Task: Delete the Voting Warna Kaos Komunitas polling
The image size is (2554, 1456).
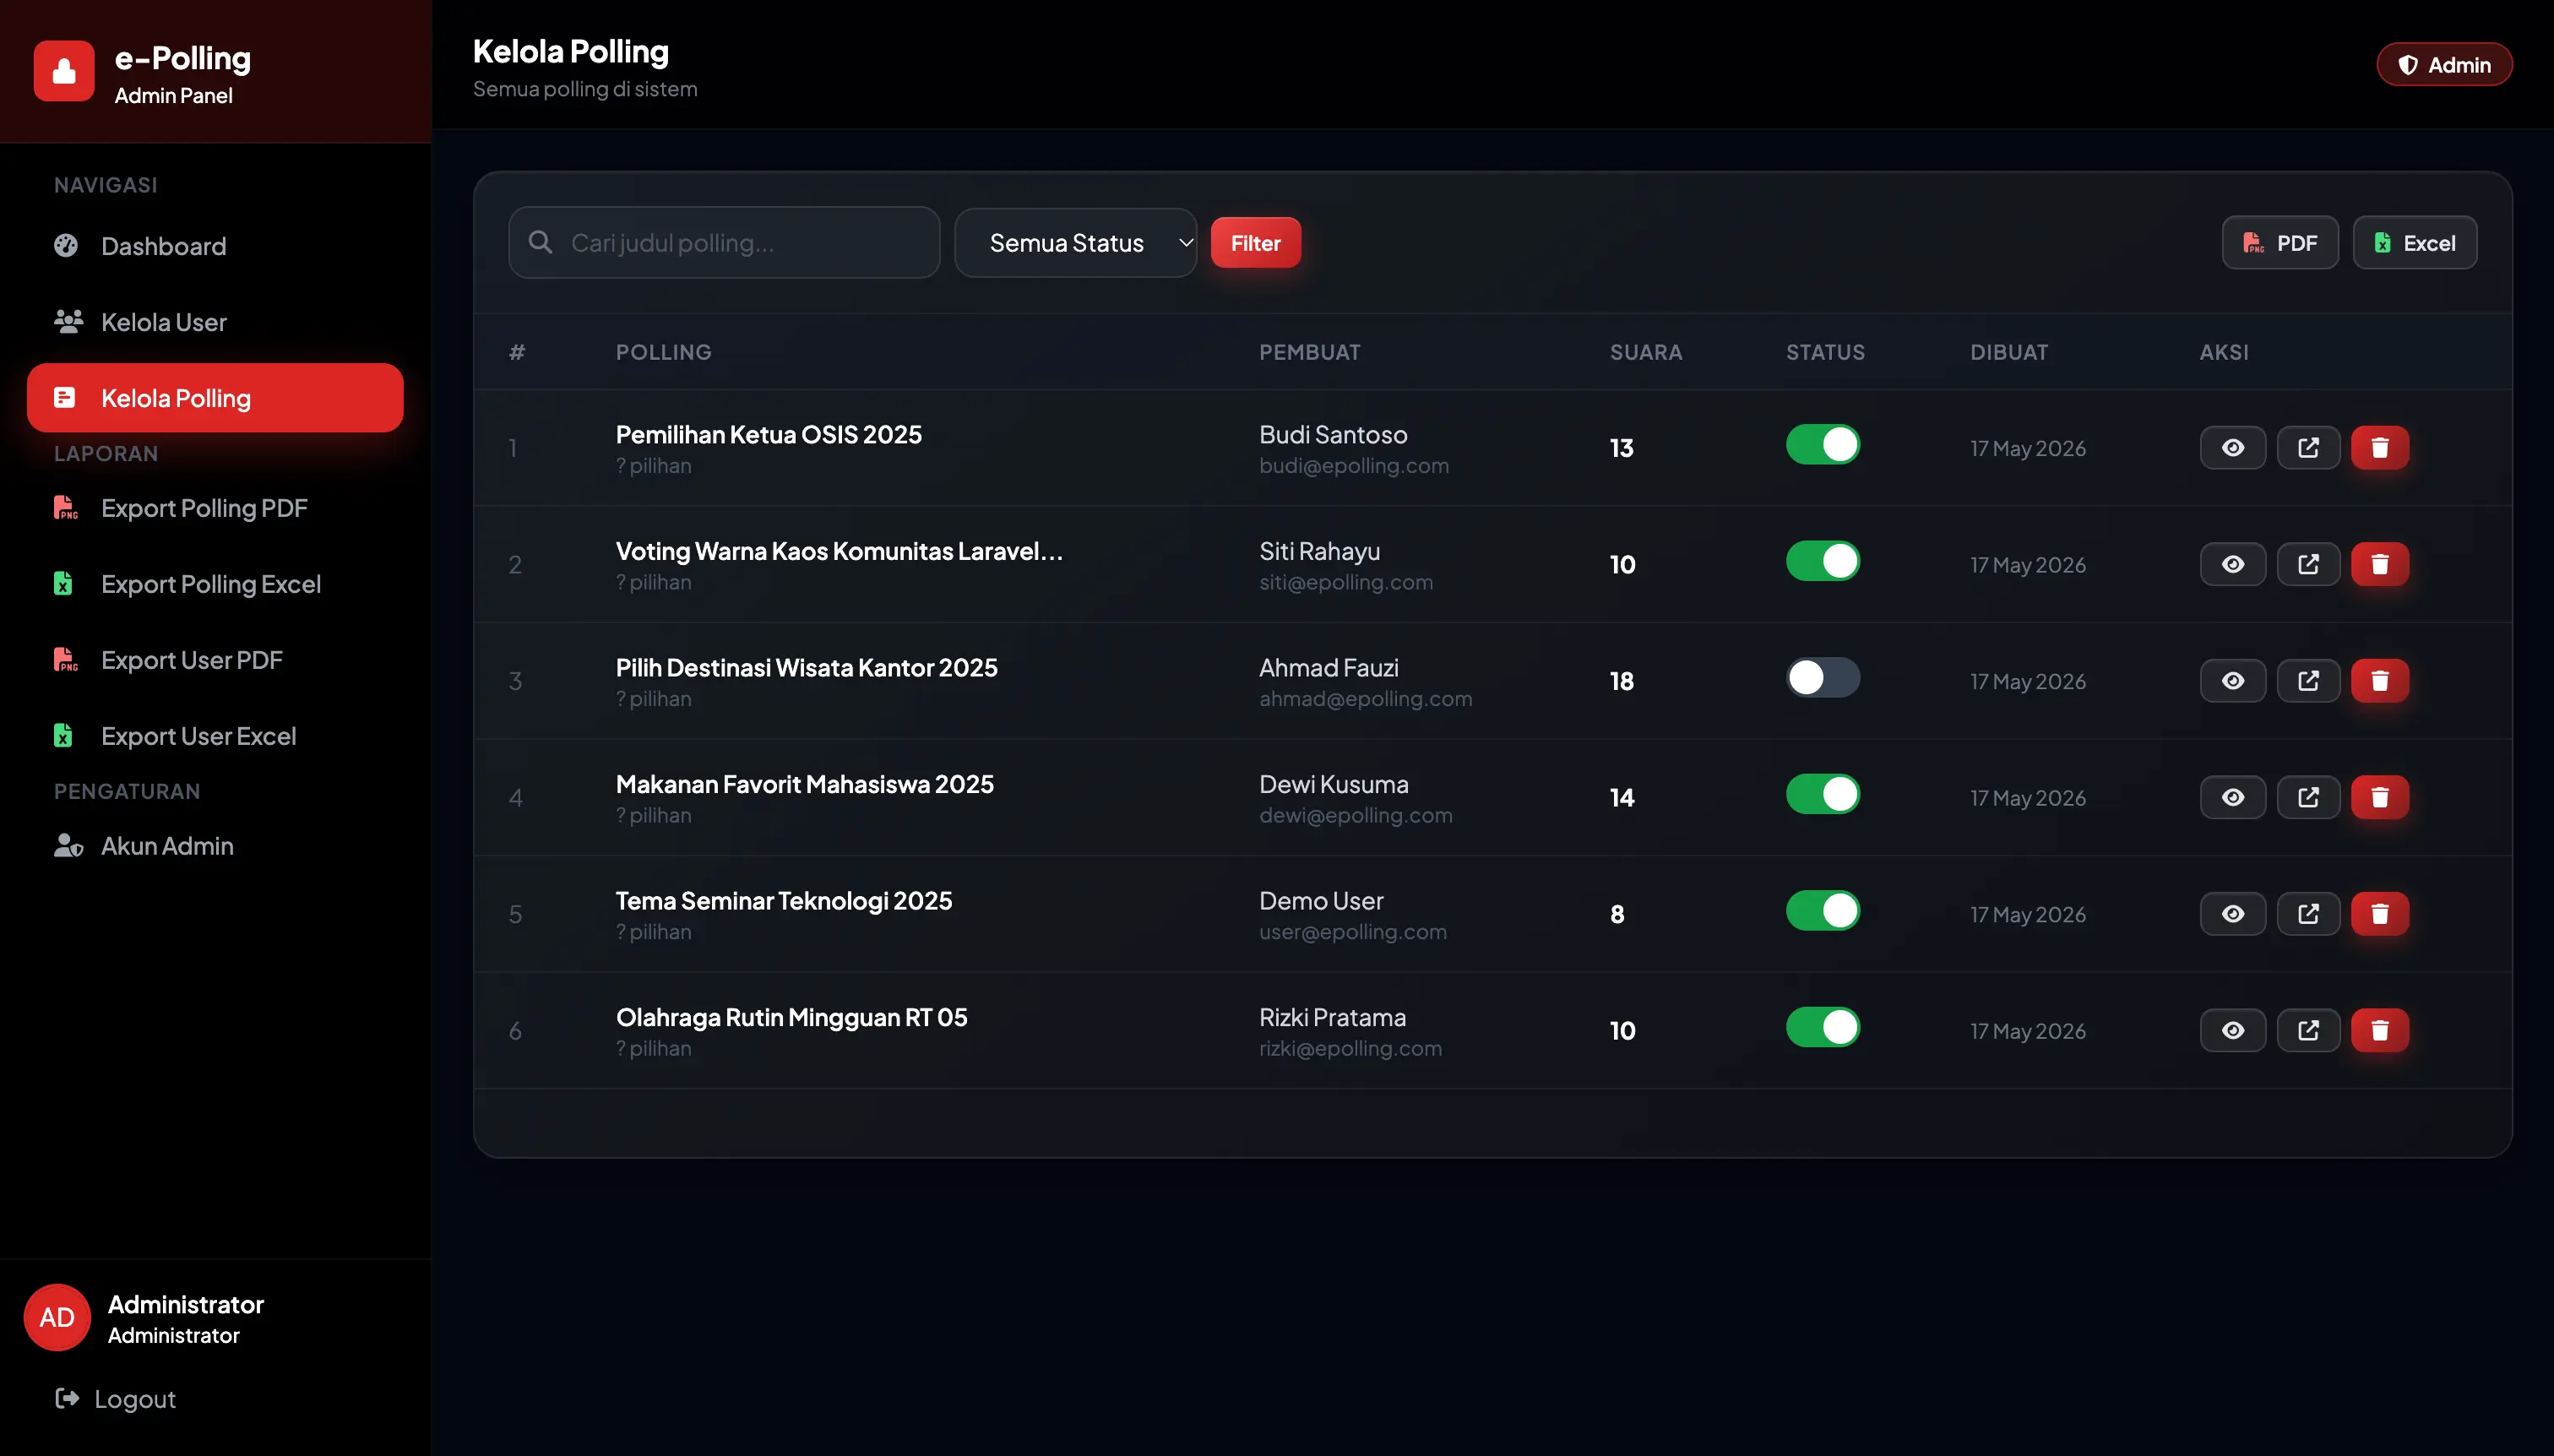Action: point(2379,564)
